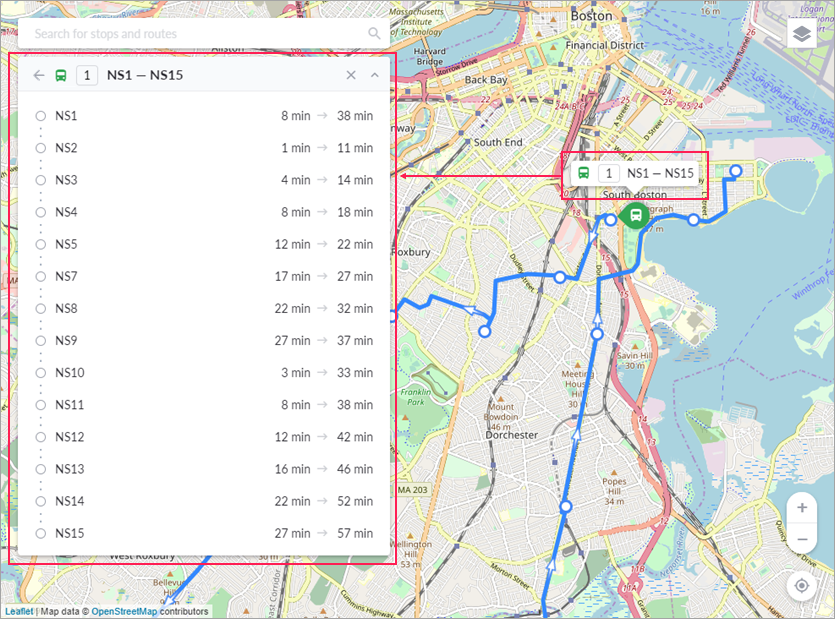Collapse the route stop list with chevron
The height and width of the screenshot is (619, 835).
pos(375,75)
